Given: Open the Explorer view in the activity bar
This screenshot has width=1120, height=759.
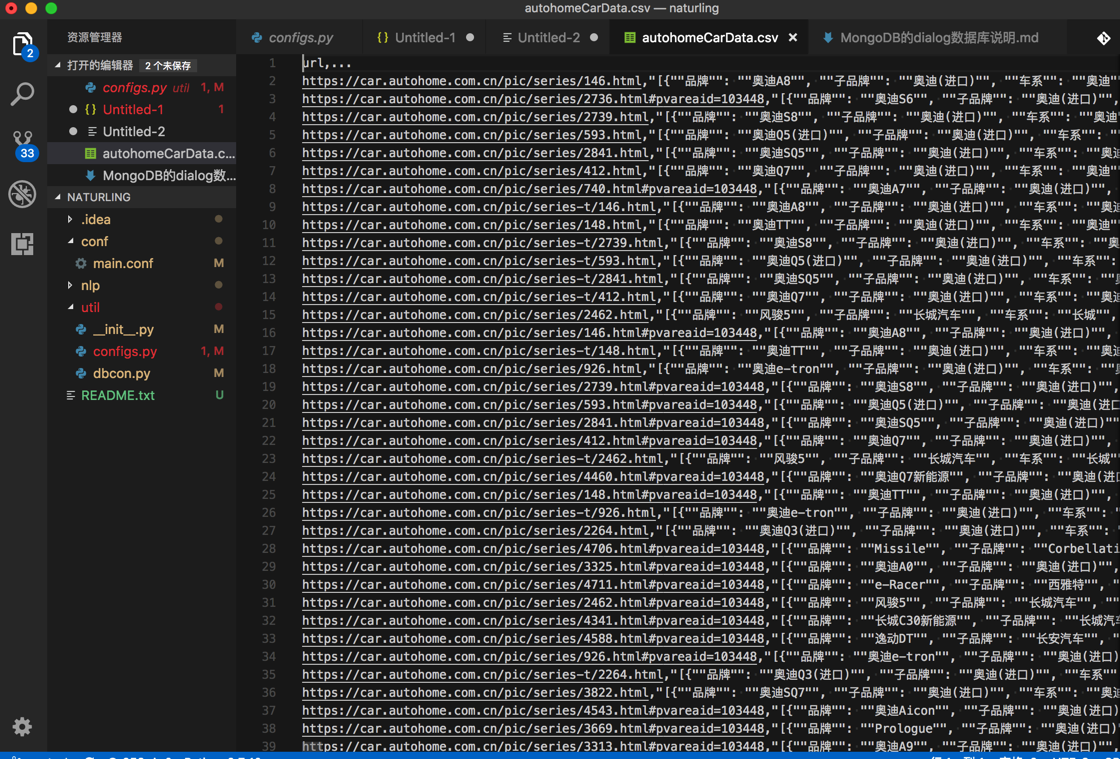Looking at the screenshot, I should (x=23, y=44).
